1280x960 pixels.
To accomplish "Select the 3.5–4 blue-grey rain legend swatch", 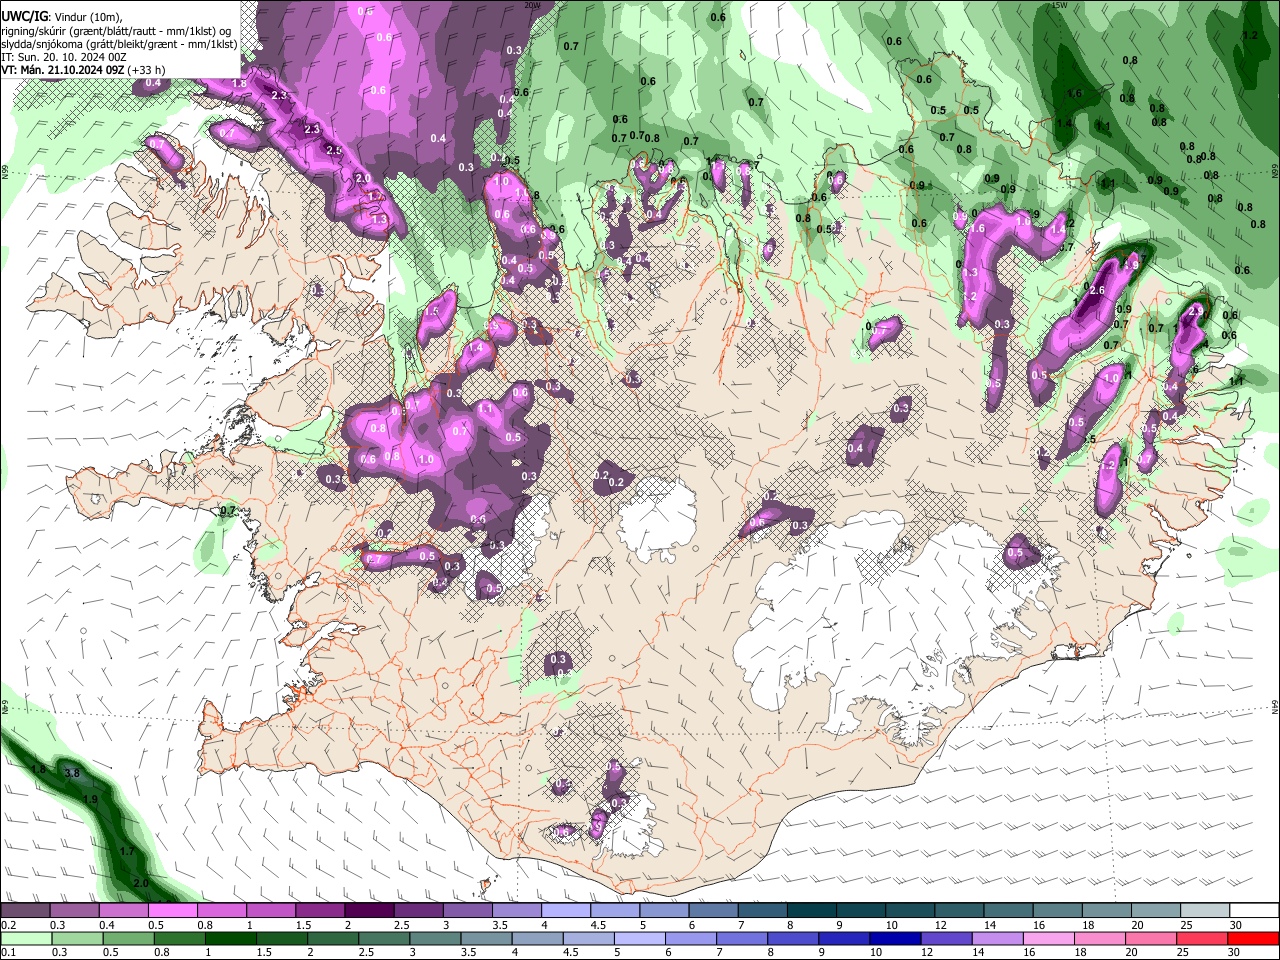I will 487,939.
